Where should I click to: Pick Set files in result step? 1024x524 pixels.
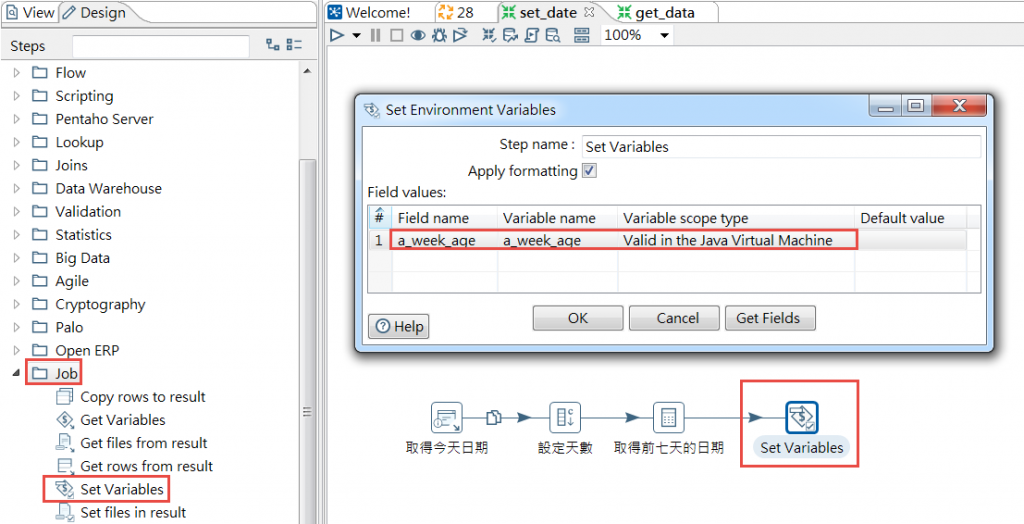point(133,512)
